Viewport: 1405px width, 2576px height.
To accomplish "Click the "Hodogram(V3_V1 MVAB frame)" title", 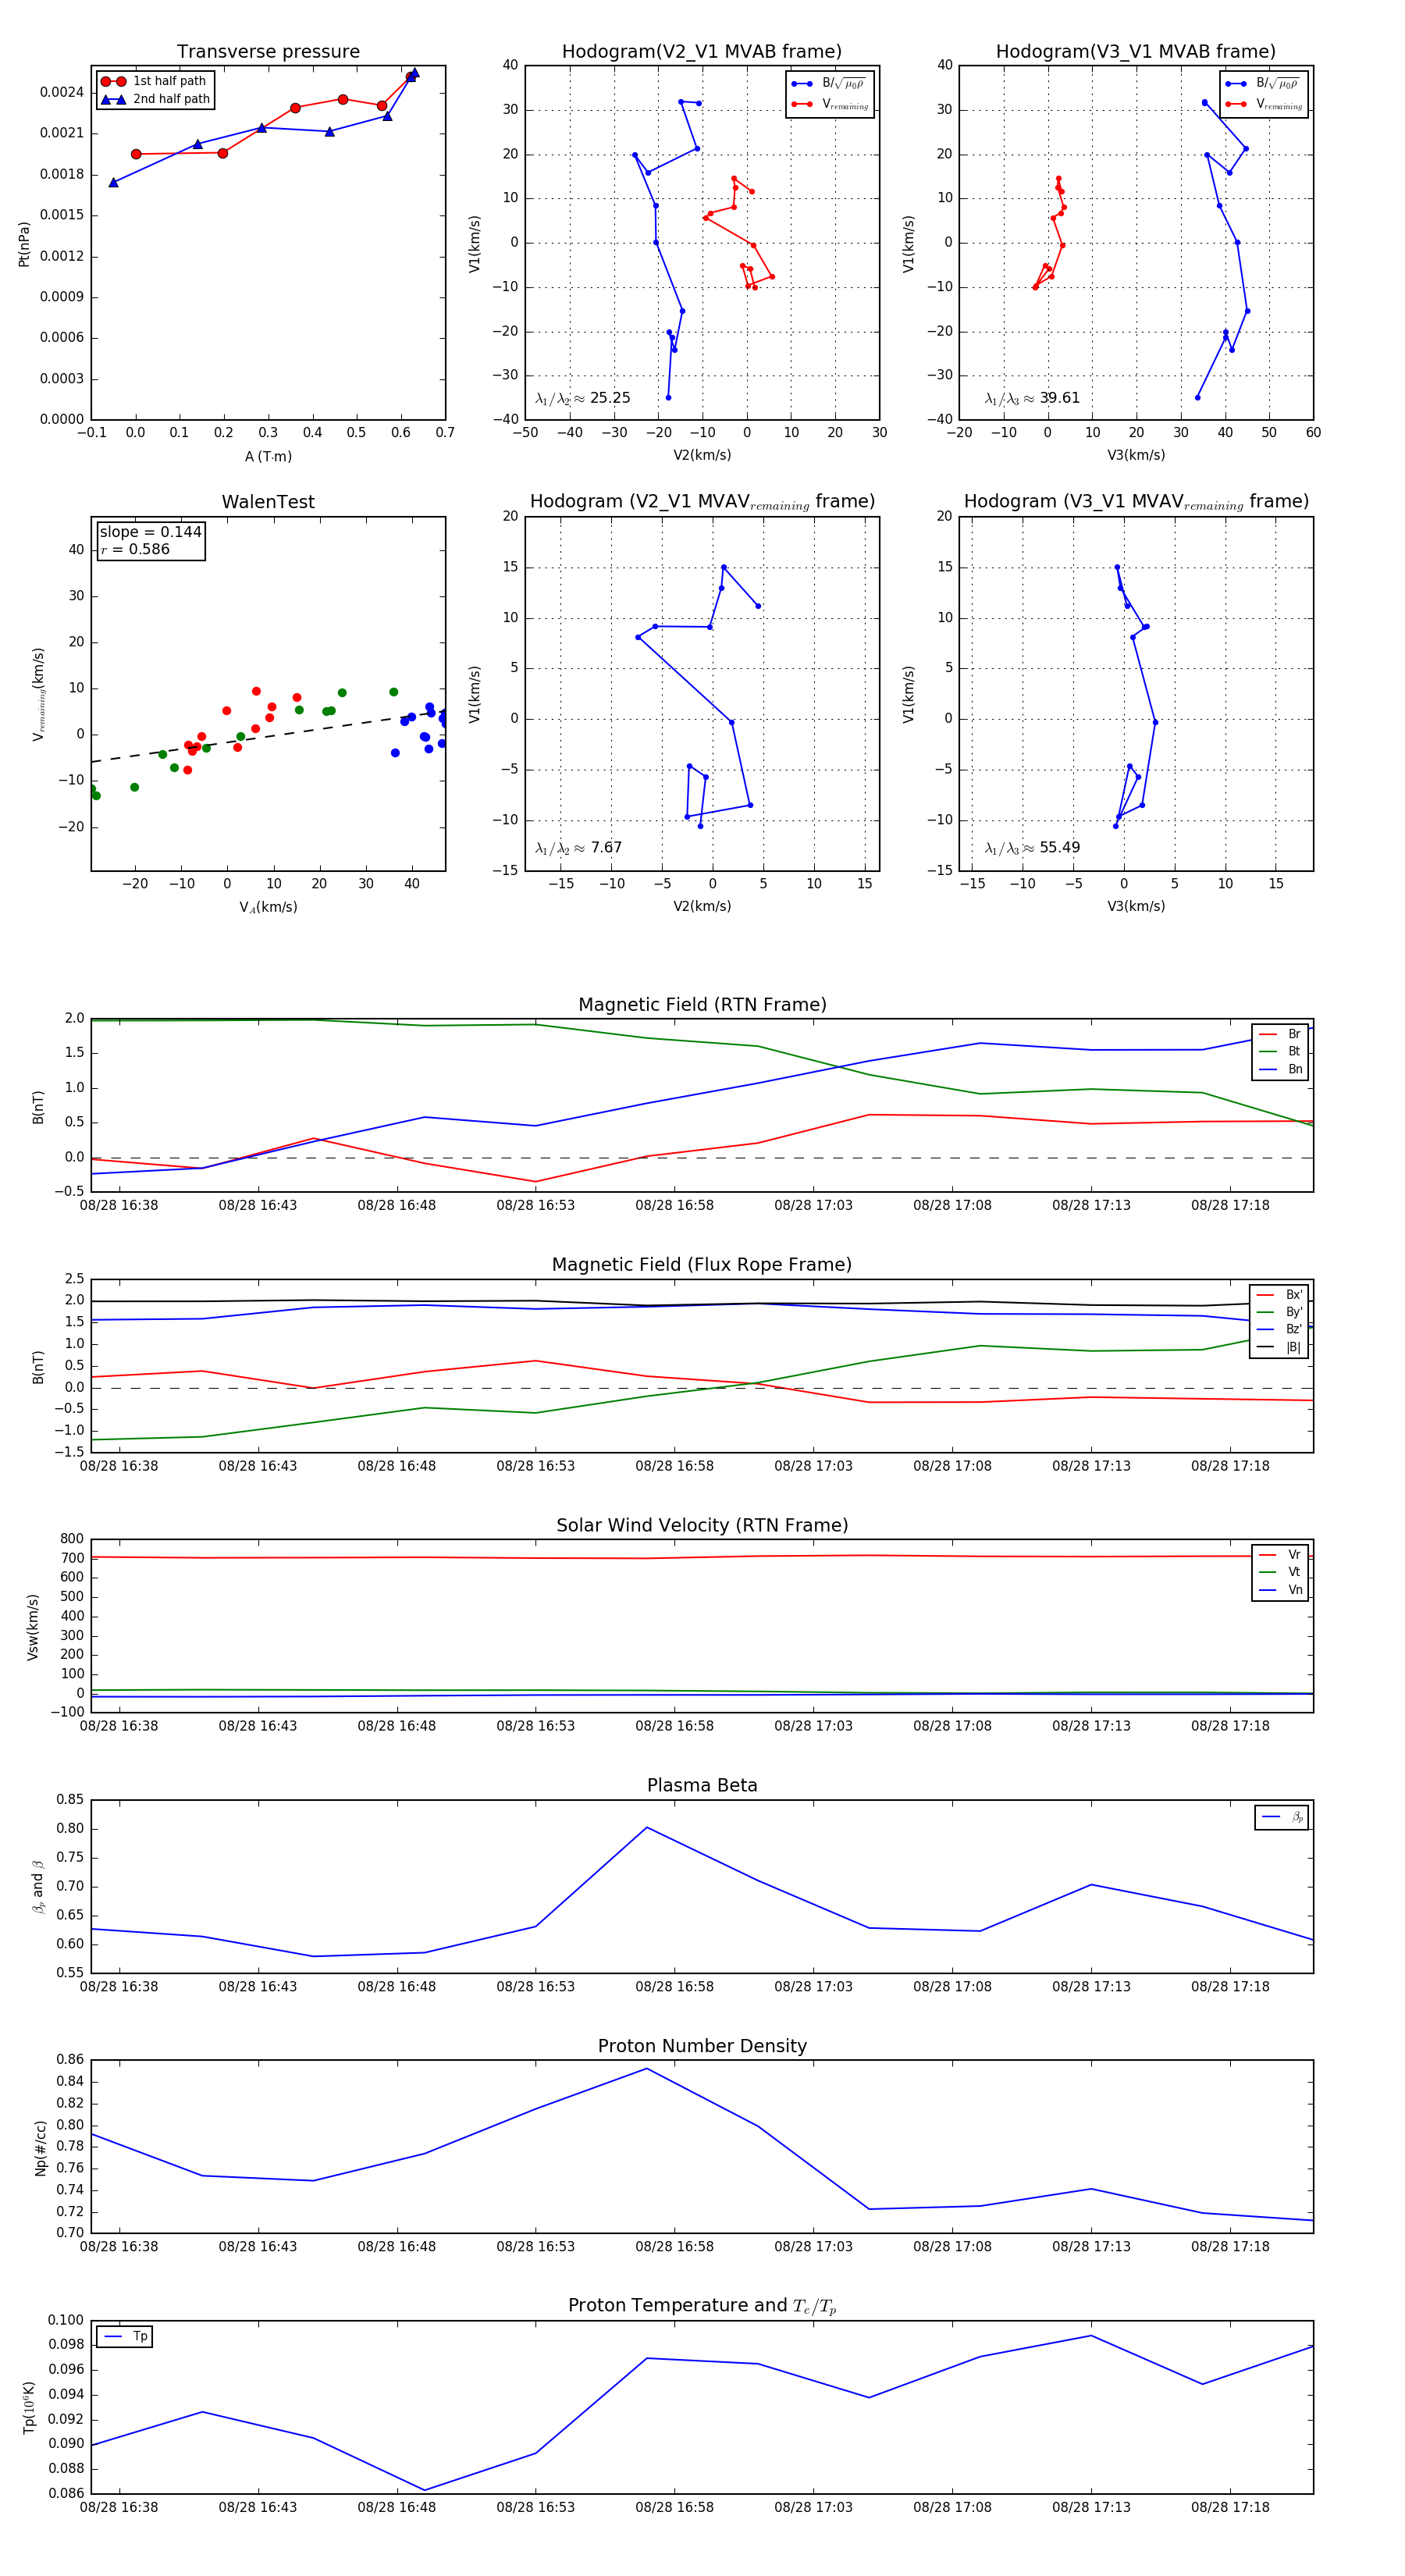I will (1136, 52).
